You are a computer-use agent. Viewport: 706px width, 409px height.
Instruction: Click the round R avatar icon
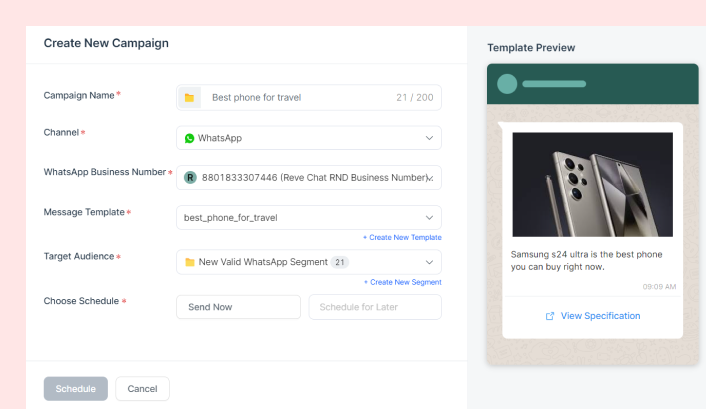click(x=190, y=177)
